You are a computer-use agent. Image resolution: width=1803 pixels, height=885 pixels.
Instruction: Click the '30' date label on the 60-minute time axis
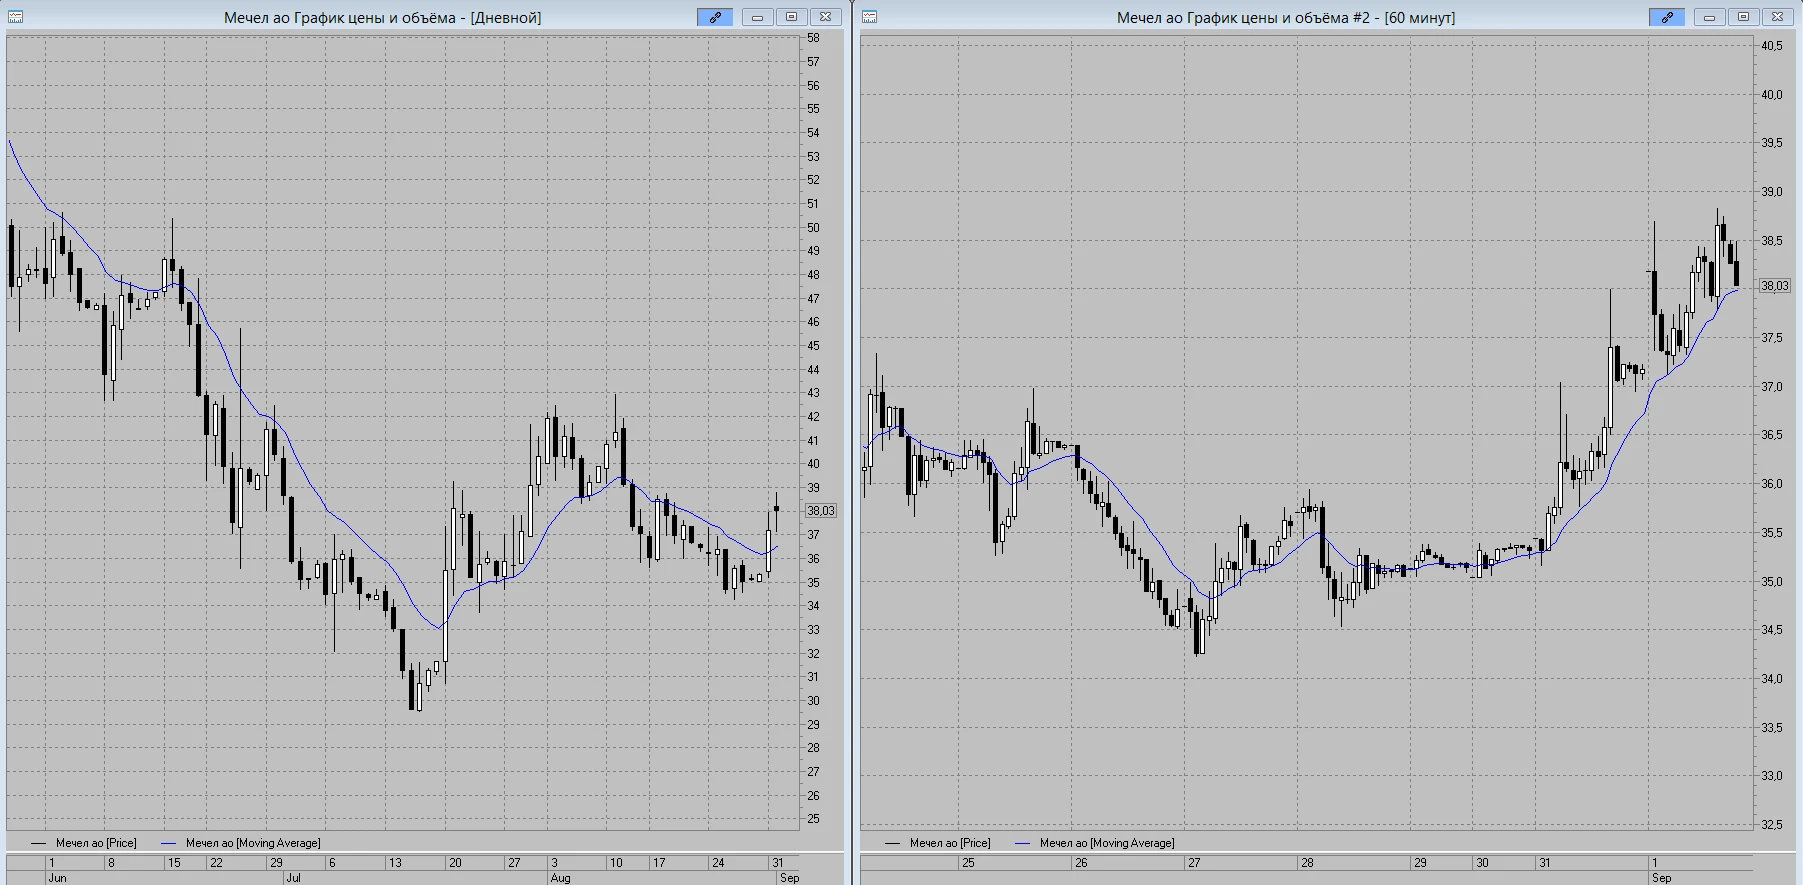pos(1482,862)
